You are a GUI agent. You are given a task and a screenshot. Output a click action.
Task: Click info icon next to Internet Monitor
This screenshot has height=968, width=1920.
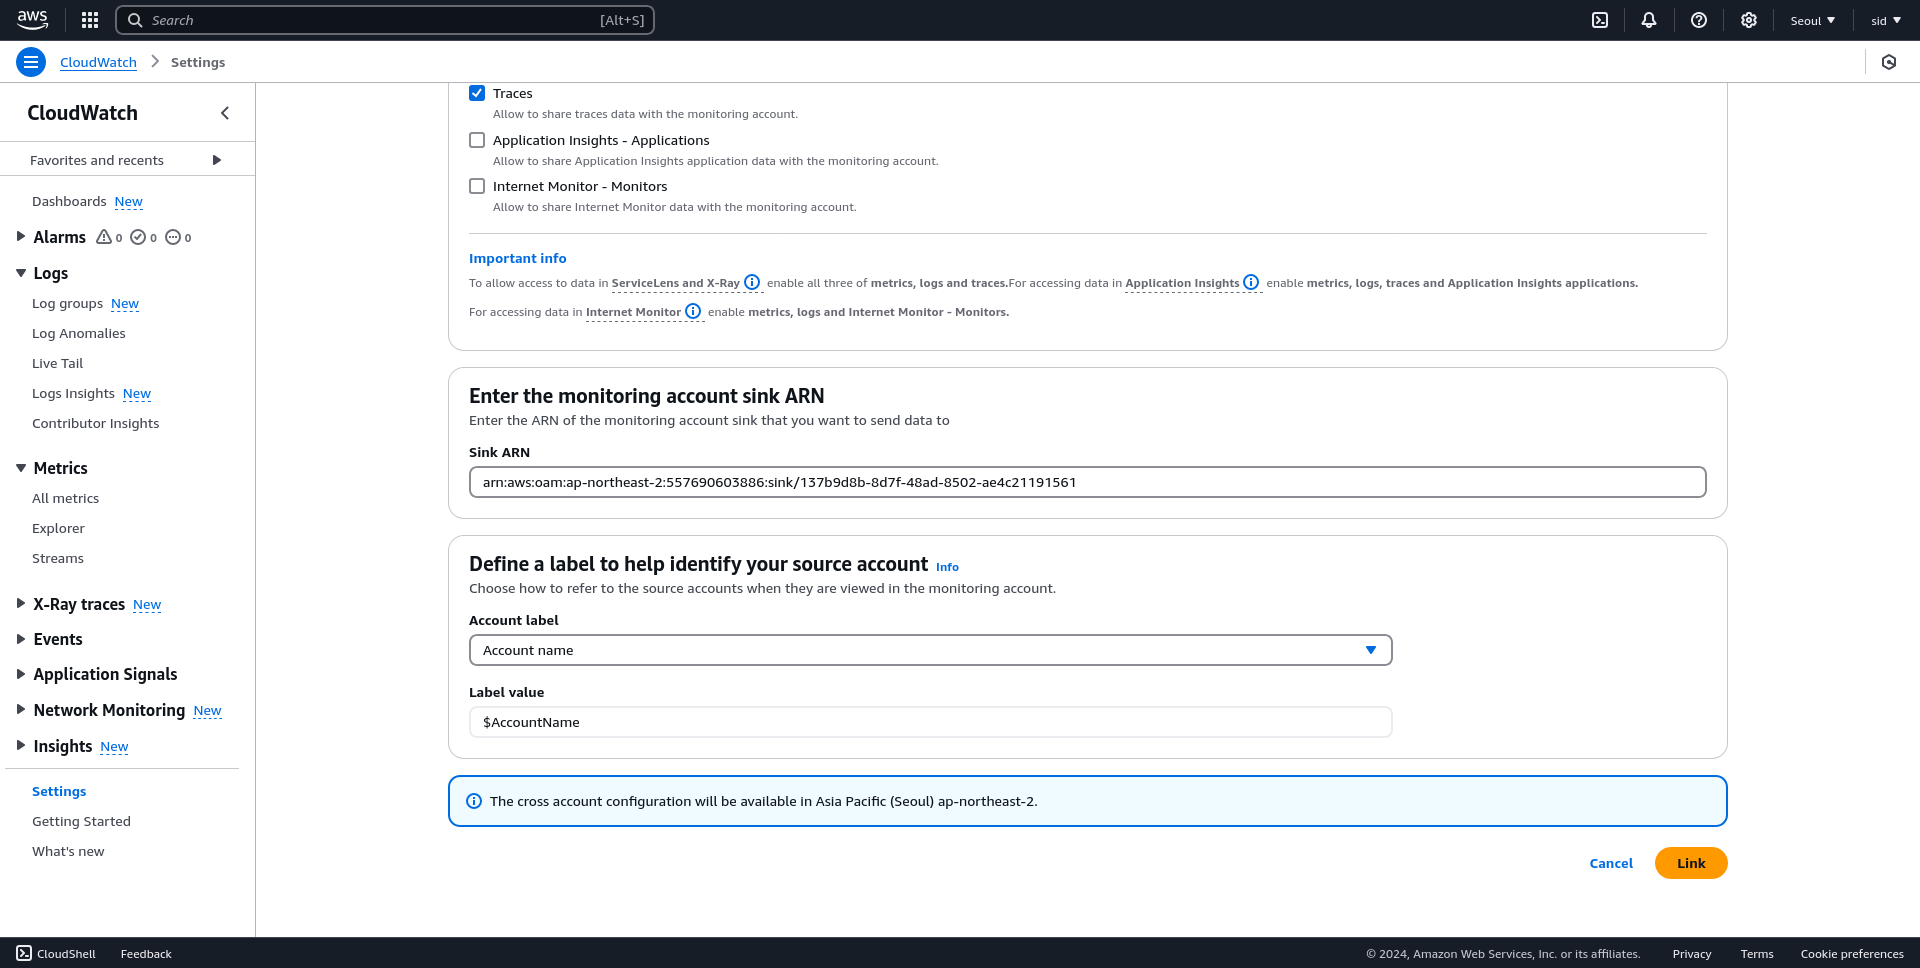tap(693, 311)
